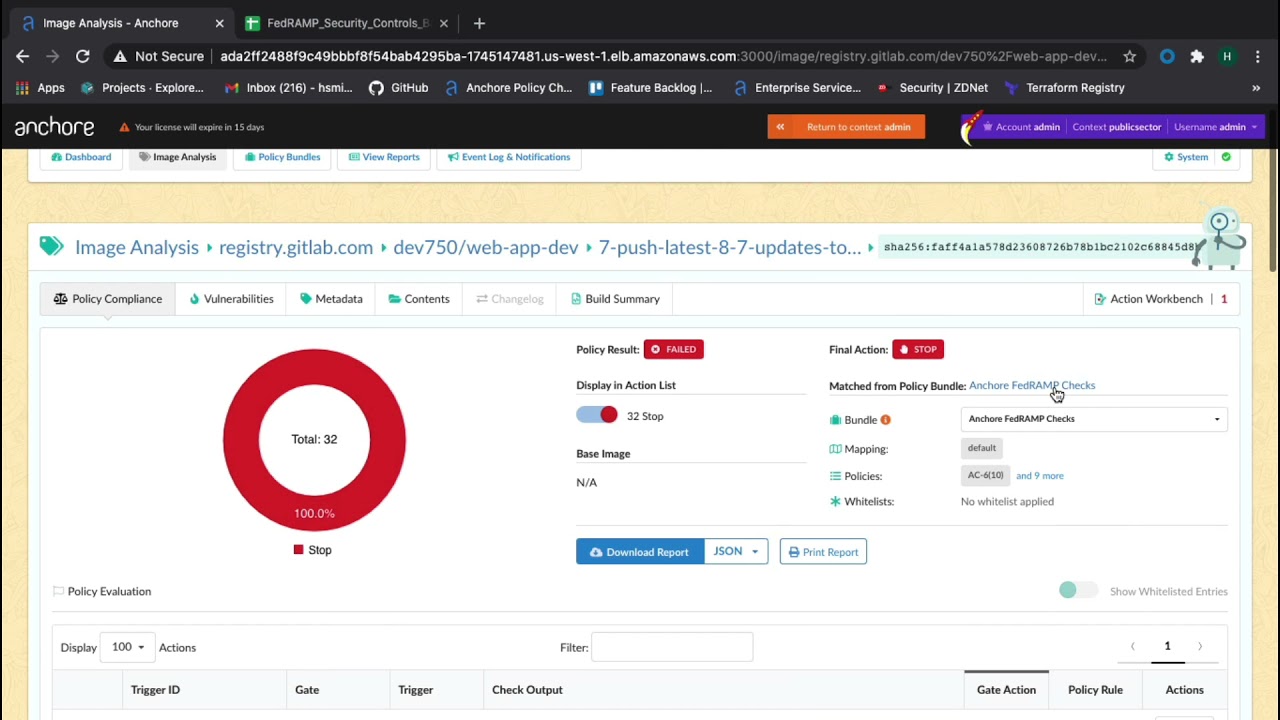Click Image Analysis breadcrumb link

[137, 248]
